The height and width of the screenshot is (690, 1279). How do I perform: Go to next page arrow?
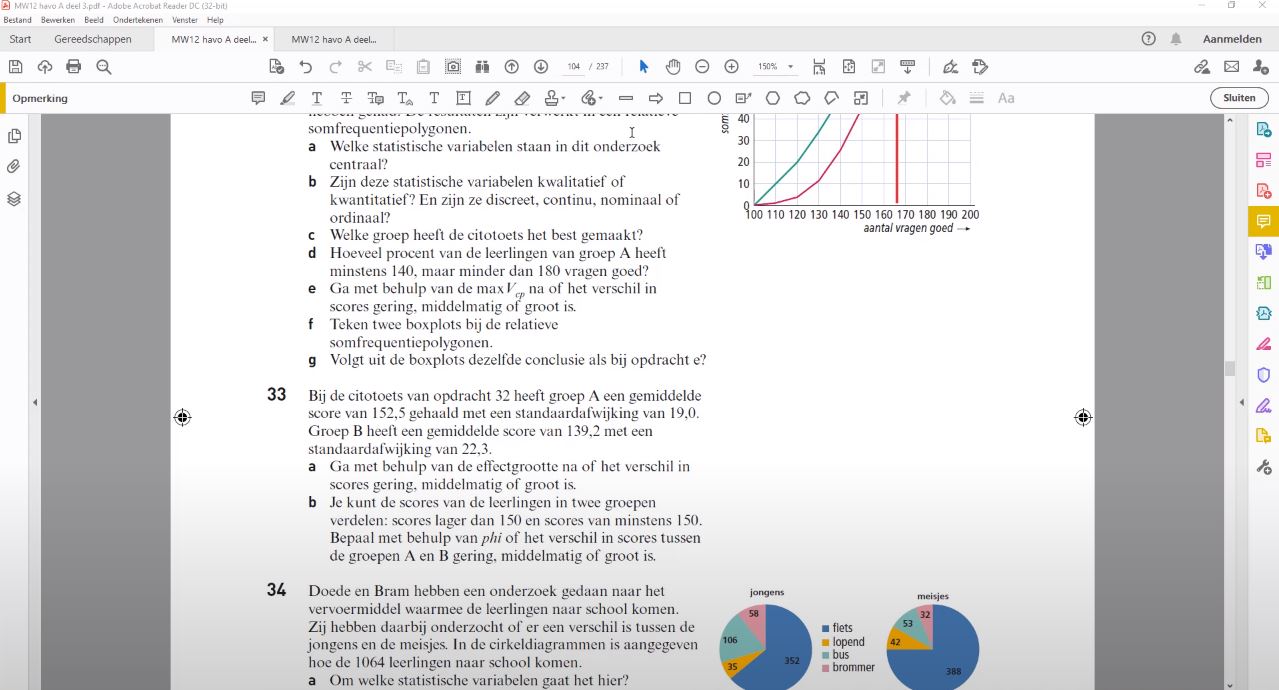541,67
